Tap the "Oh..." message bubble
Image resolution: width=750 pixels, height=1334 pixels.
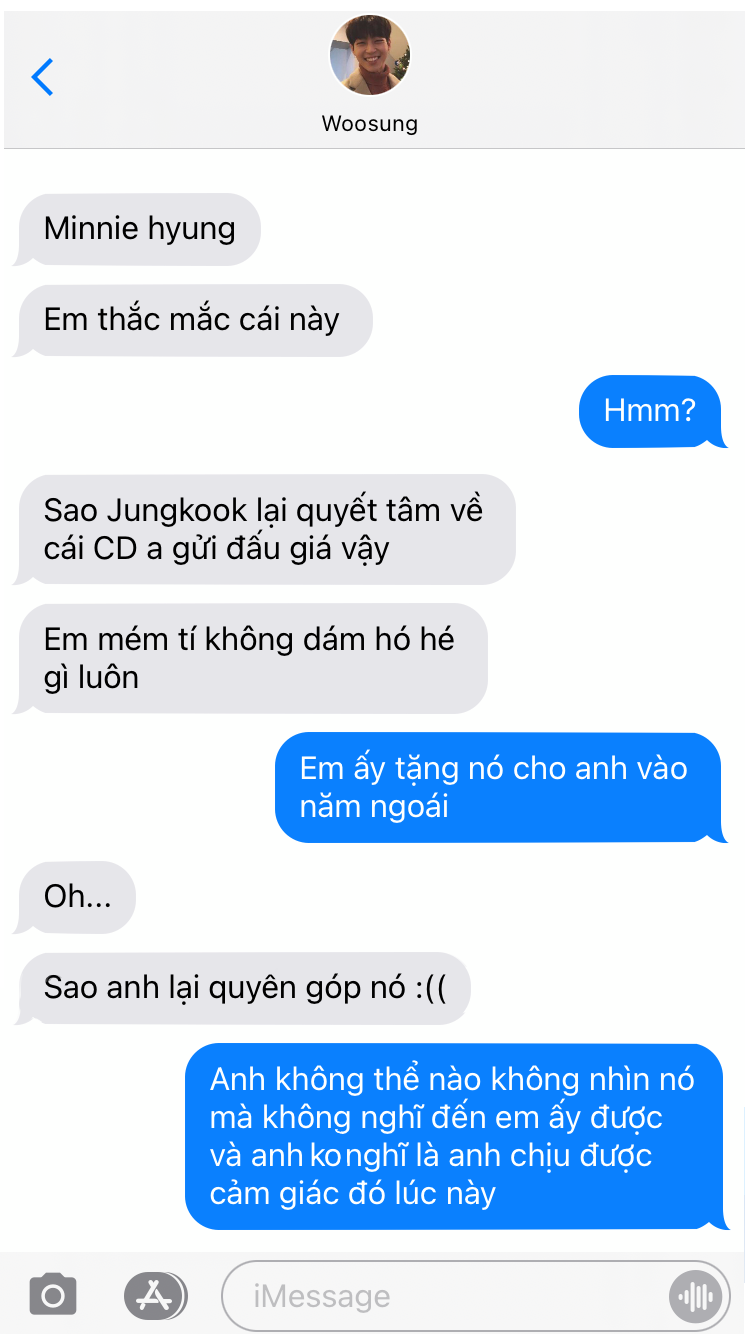(76, 897)
